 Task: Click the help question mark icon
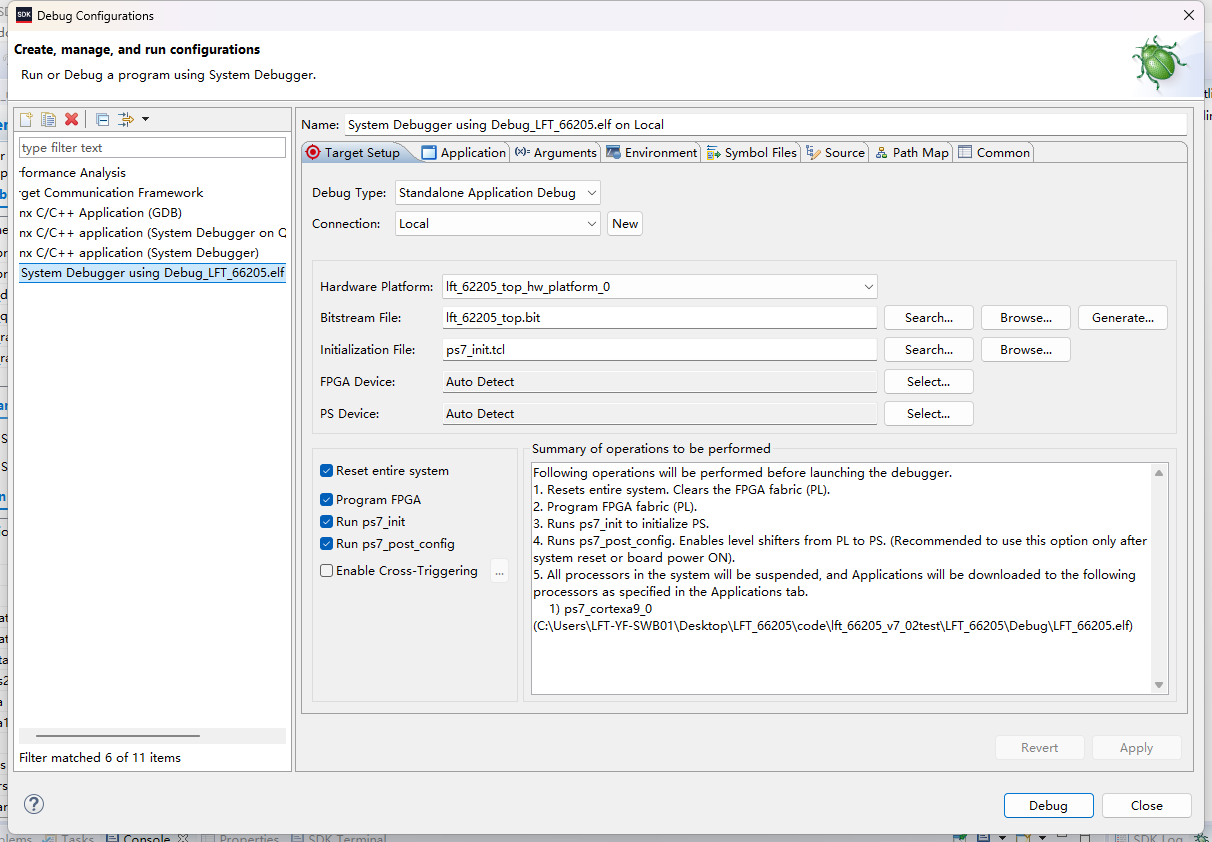[34, 804]
